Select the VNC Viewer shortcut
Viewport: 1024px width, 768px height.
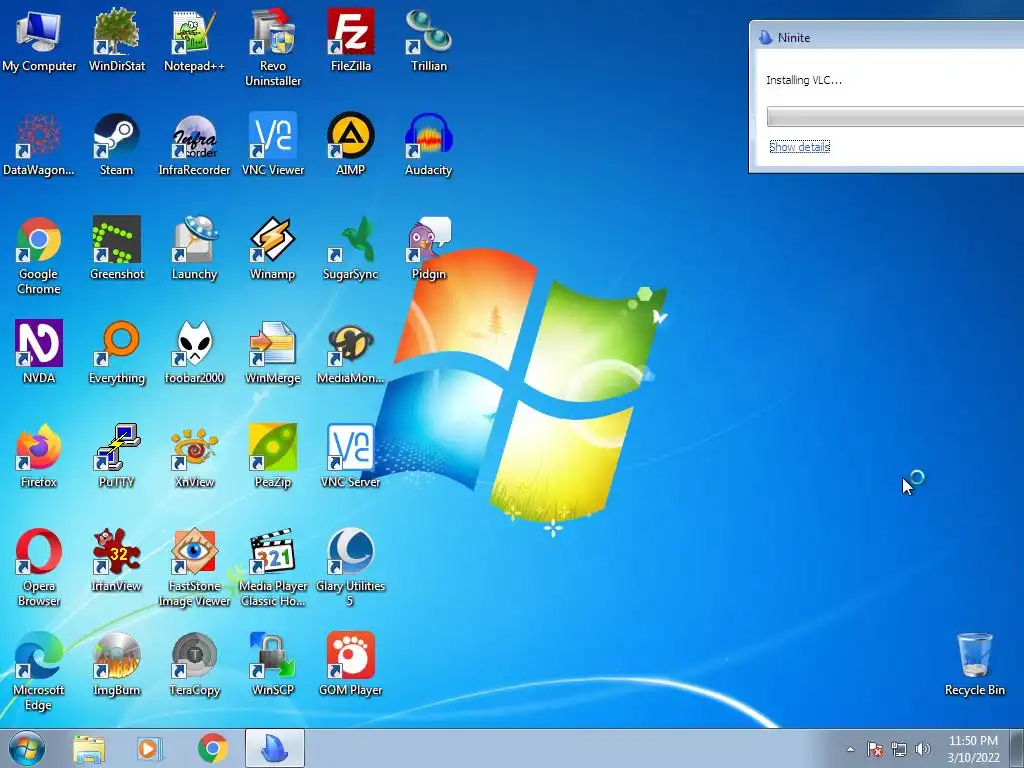pyautogui.click(x=273, y=144)
